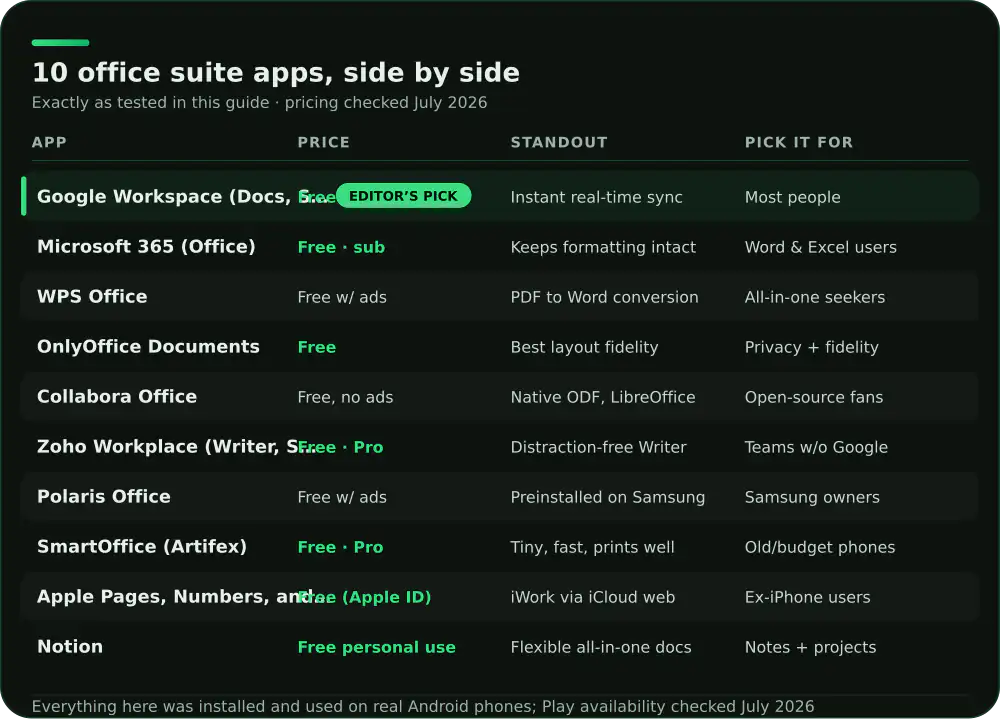Click the 'Preinstalled on Samsung' cell
The height and width of the screenshot is (719, 1000).
pos(608,498)
